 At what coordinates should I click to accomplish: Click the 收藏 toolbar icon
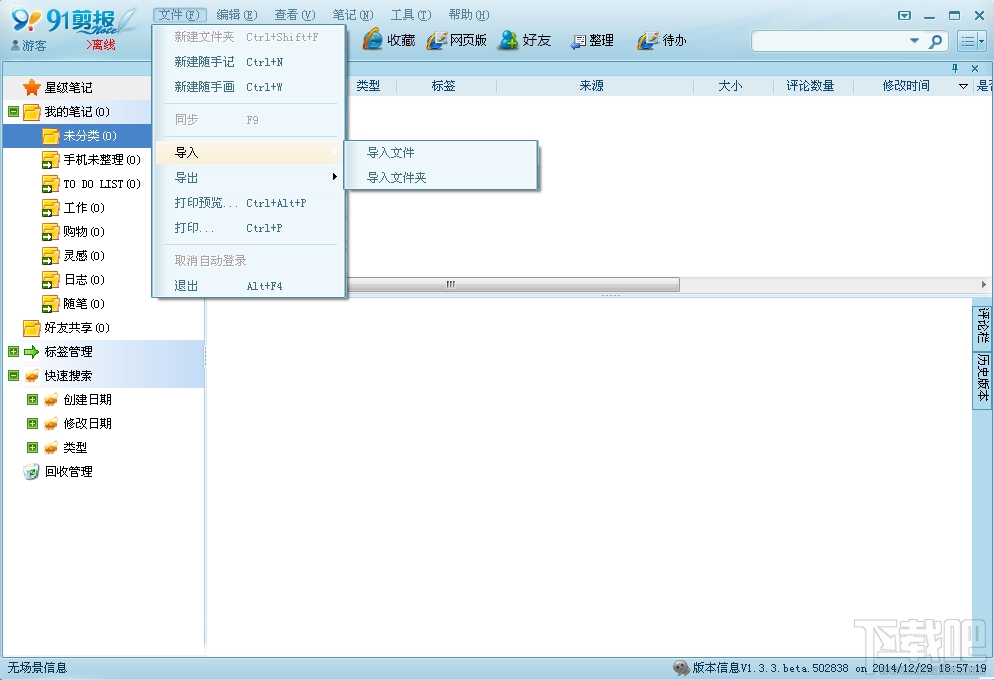coord(373,40)
